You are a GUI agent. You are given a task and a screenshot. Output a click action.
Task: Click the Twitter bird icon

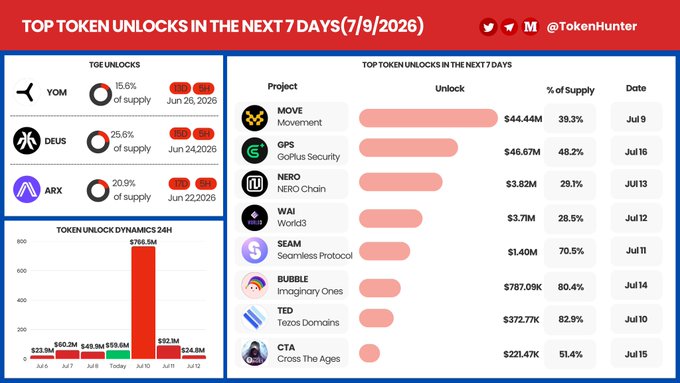(488, 27)
